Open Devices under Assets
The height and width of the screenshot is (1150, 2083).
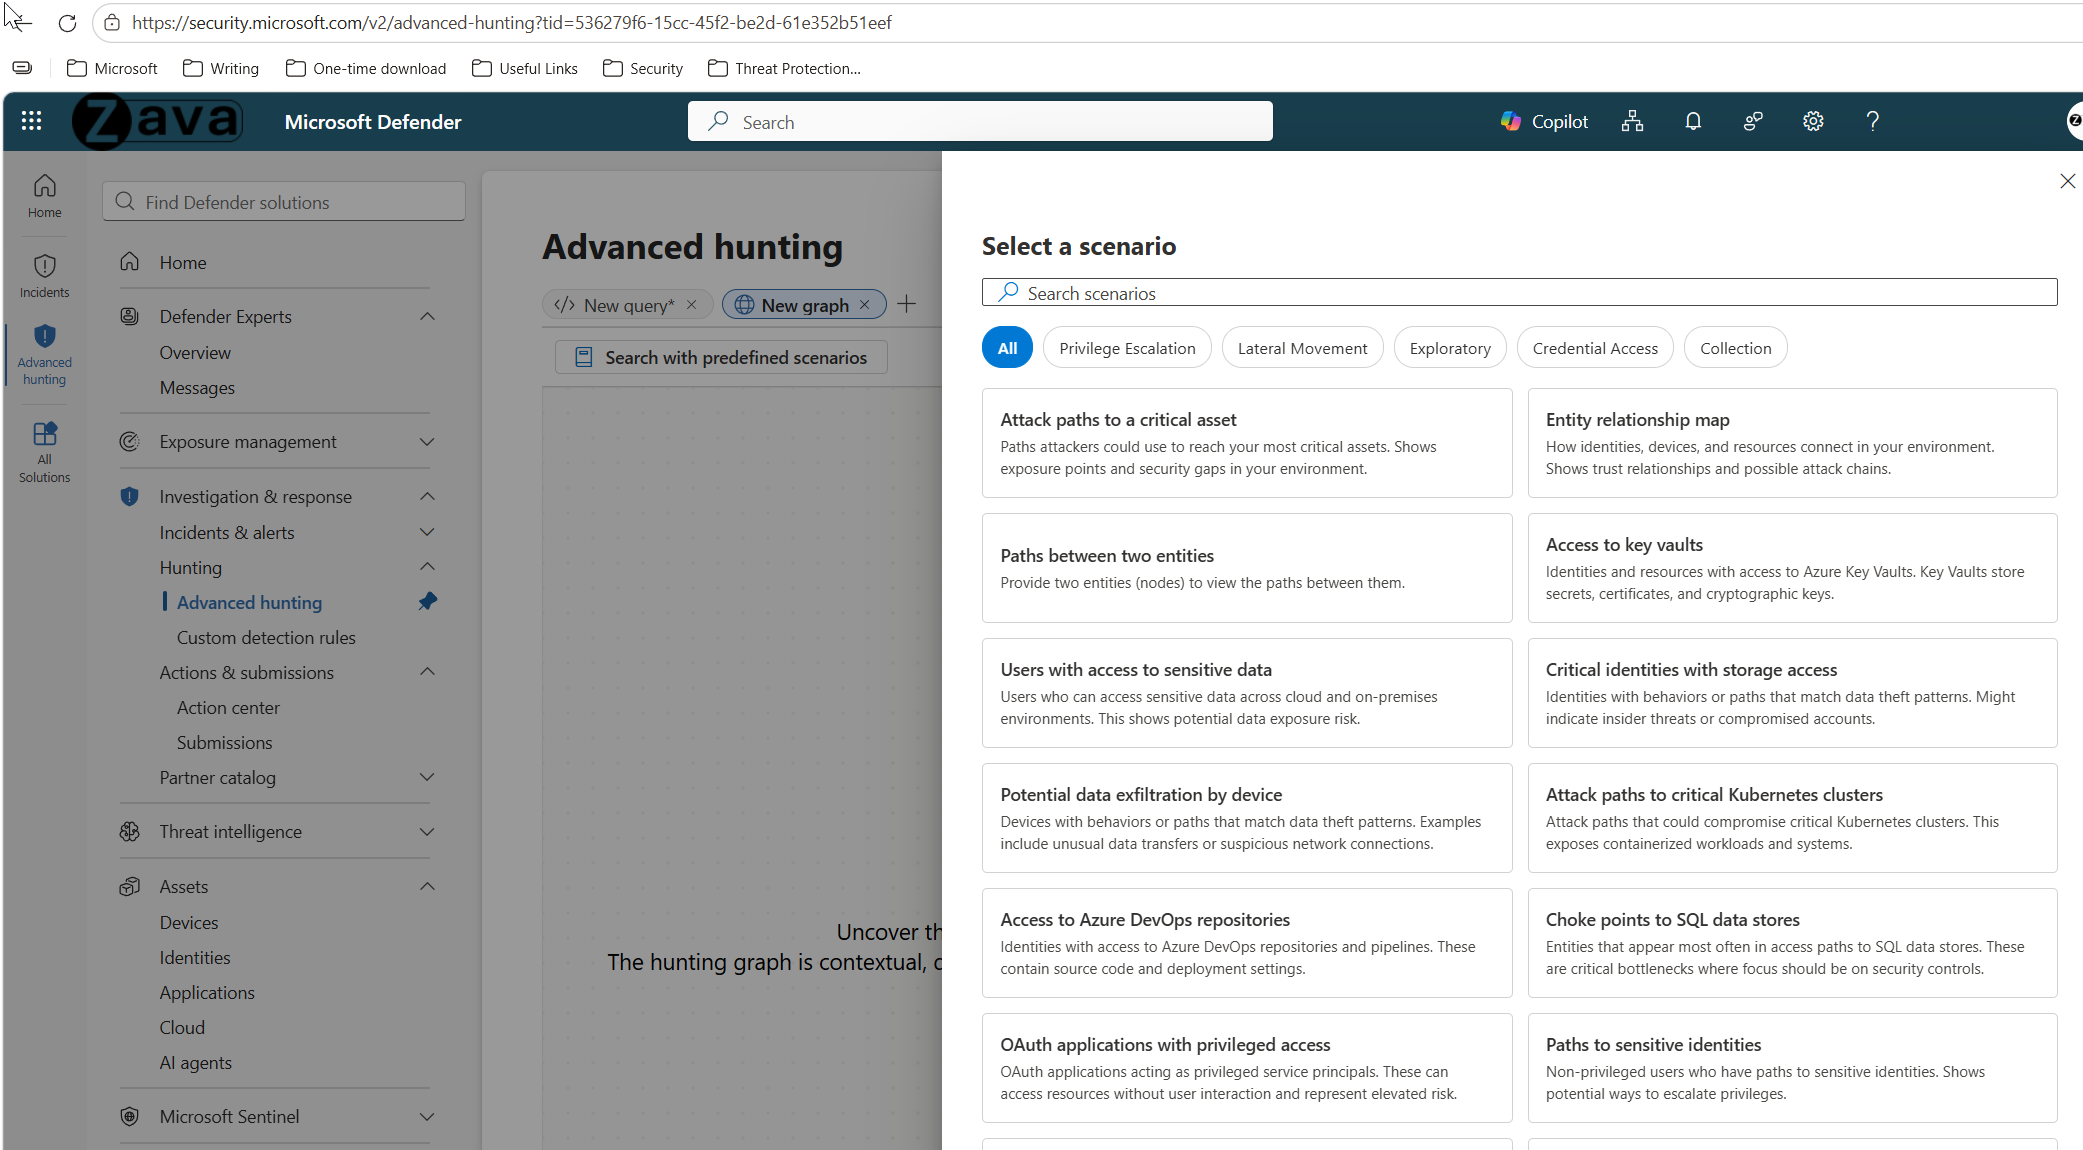point(188,922)
